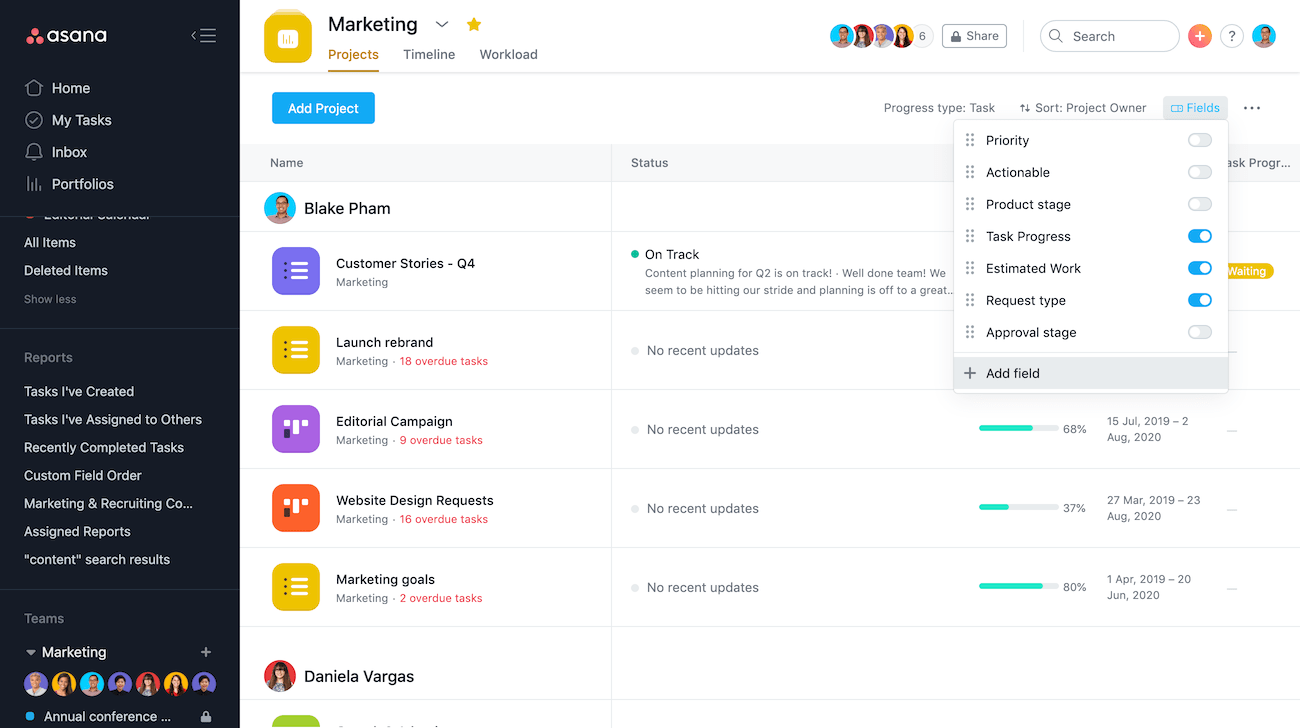Disable the Estimated Work field toggle

[x=1200, y=268]
